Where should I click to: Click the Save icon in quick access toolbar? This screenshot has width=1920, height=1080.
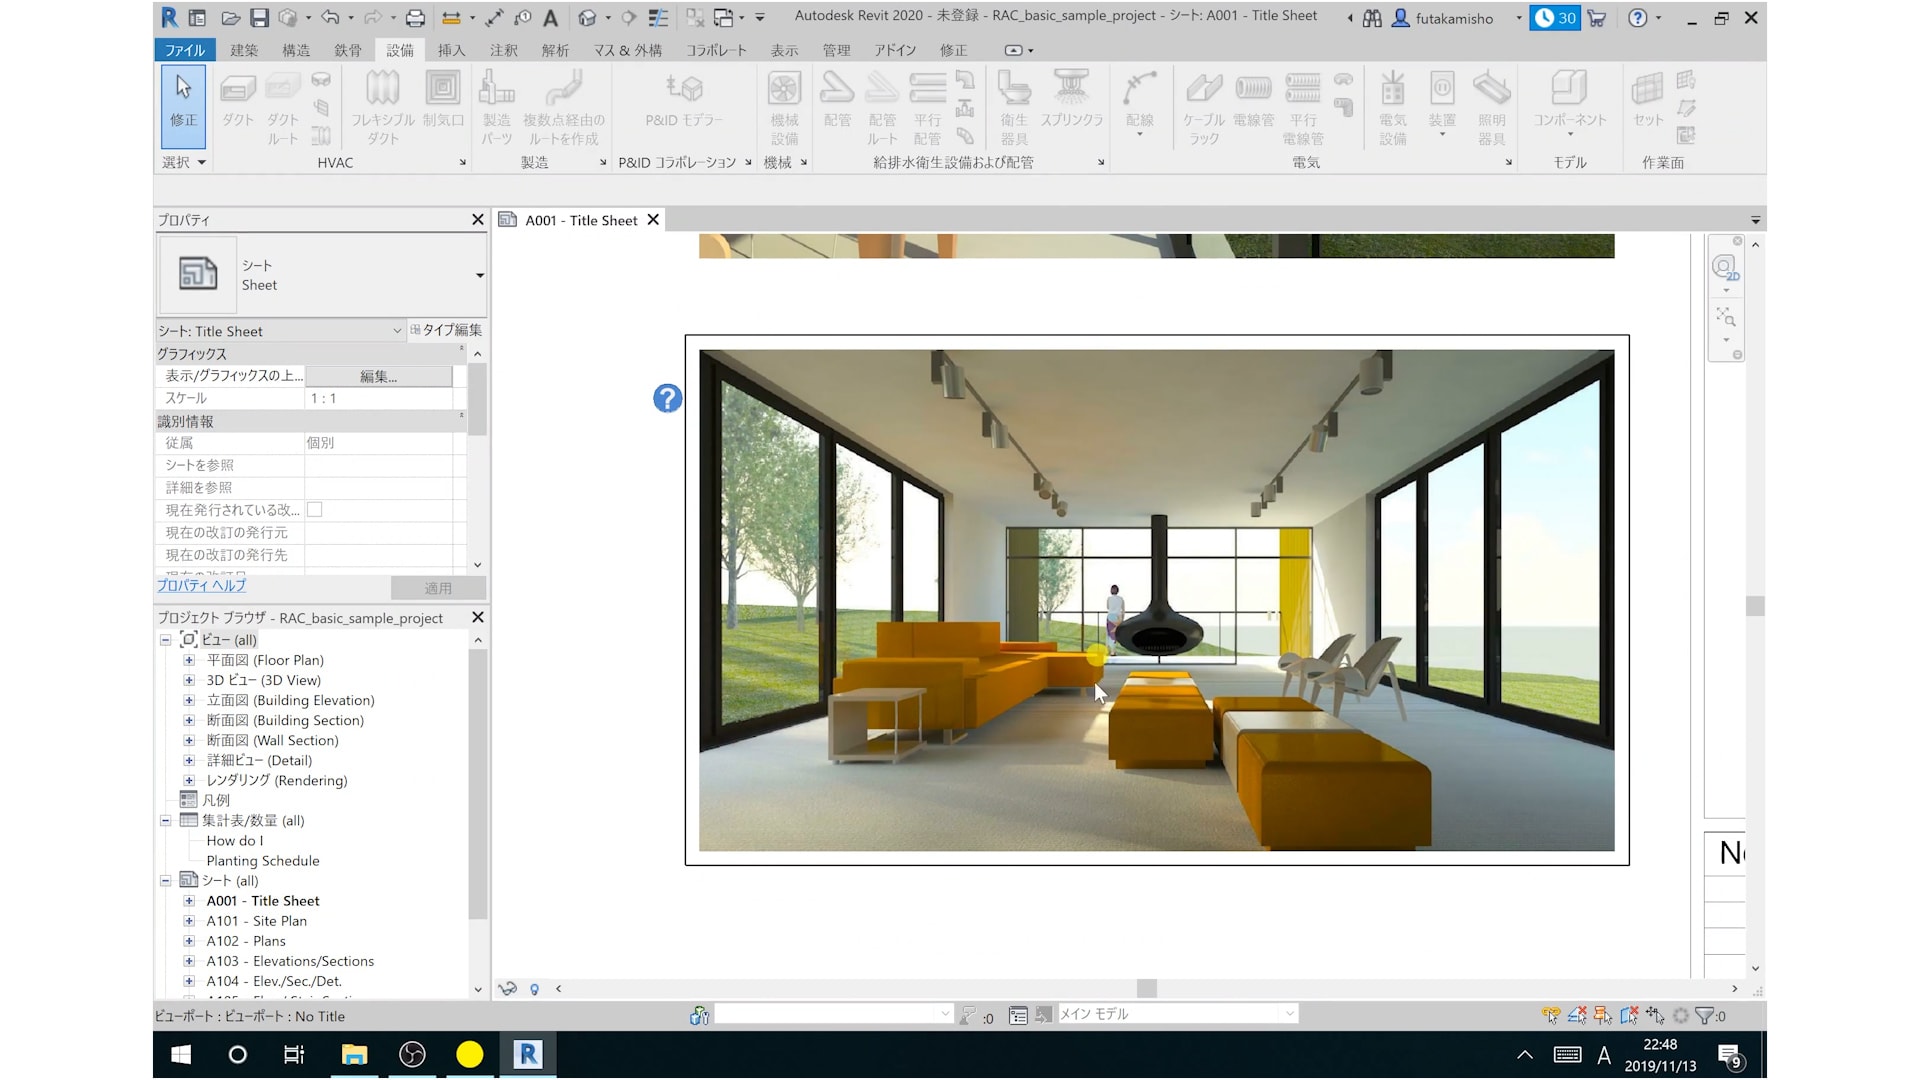click(x=259, y=18)
